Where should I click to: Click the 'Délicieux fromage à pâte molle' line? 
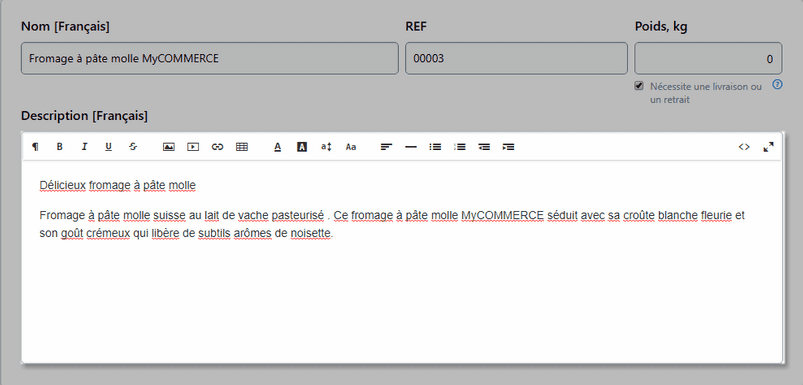[117, 185]
